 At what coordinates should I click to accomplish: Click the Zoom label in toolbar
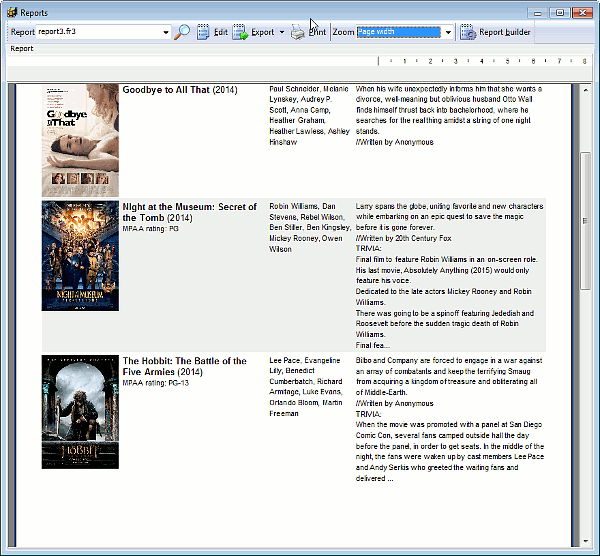(343, 32)
